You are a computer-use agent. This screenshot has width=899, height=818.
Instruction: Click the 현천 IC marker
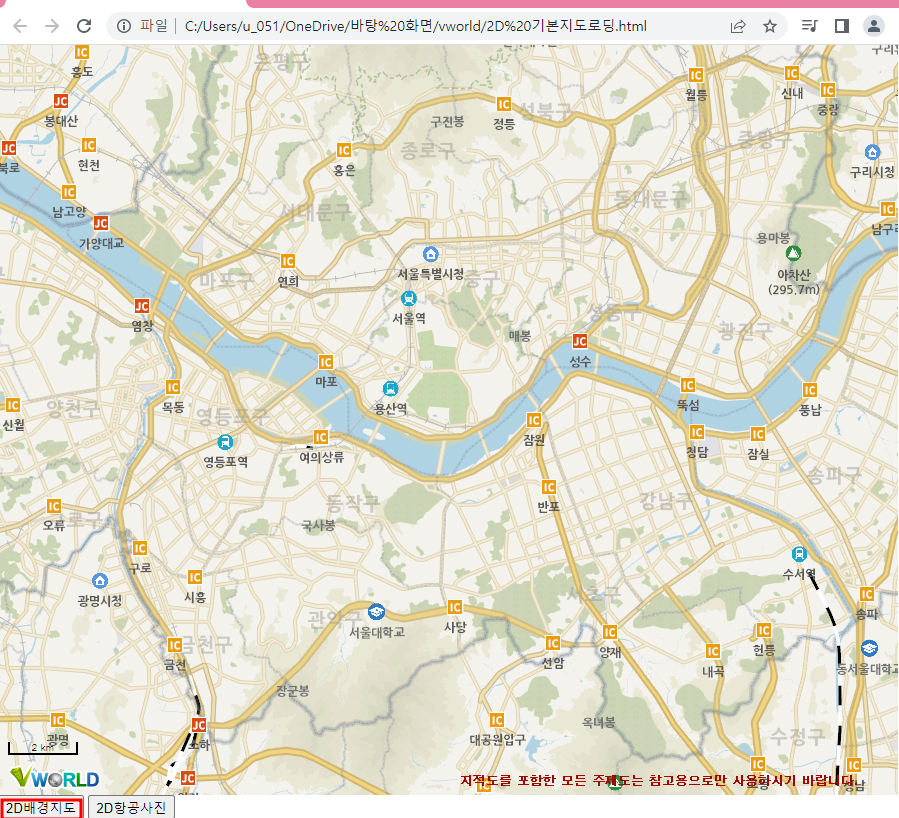click(x=88, y=145)
